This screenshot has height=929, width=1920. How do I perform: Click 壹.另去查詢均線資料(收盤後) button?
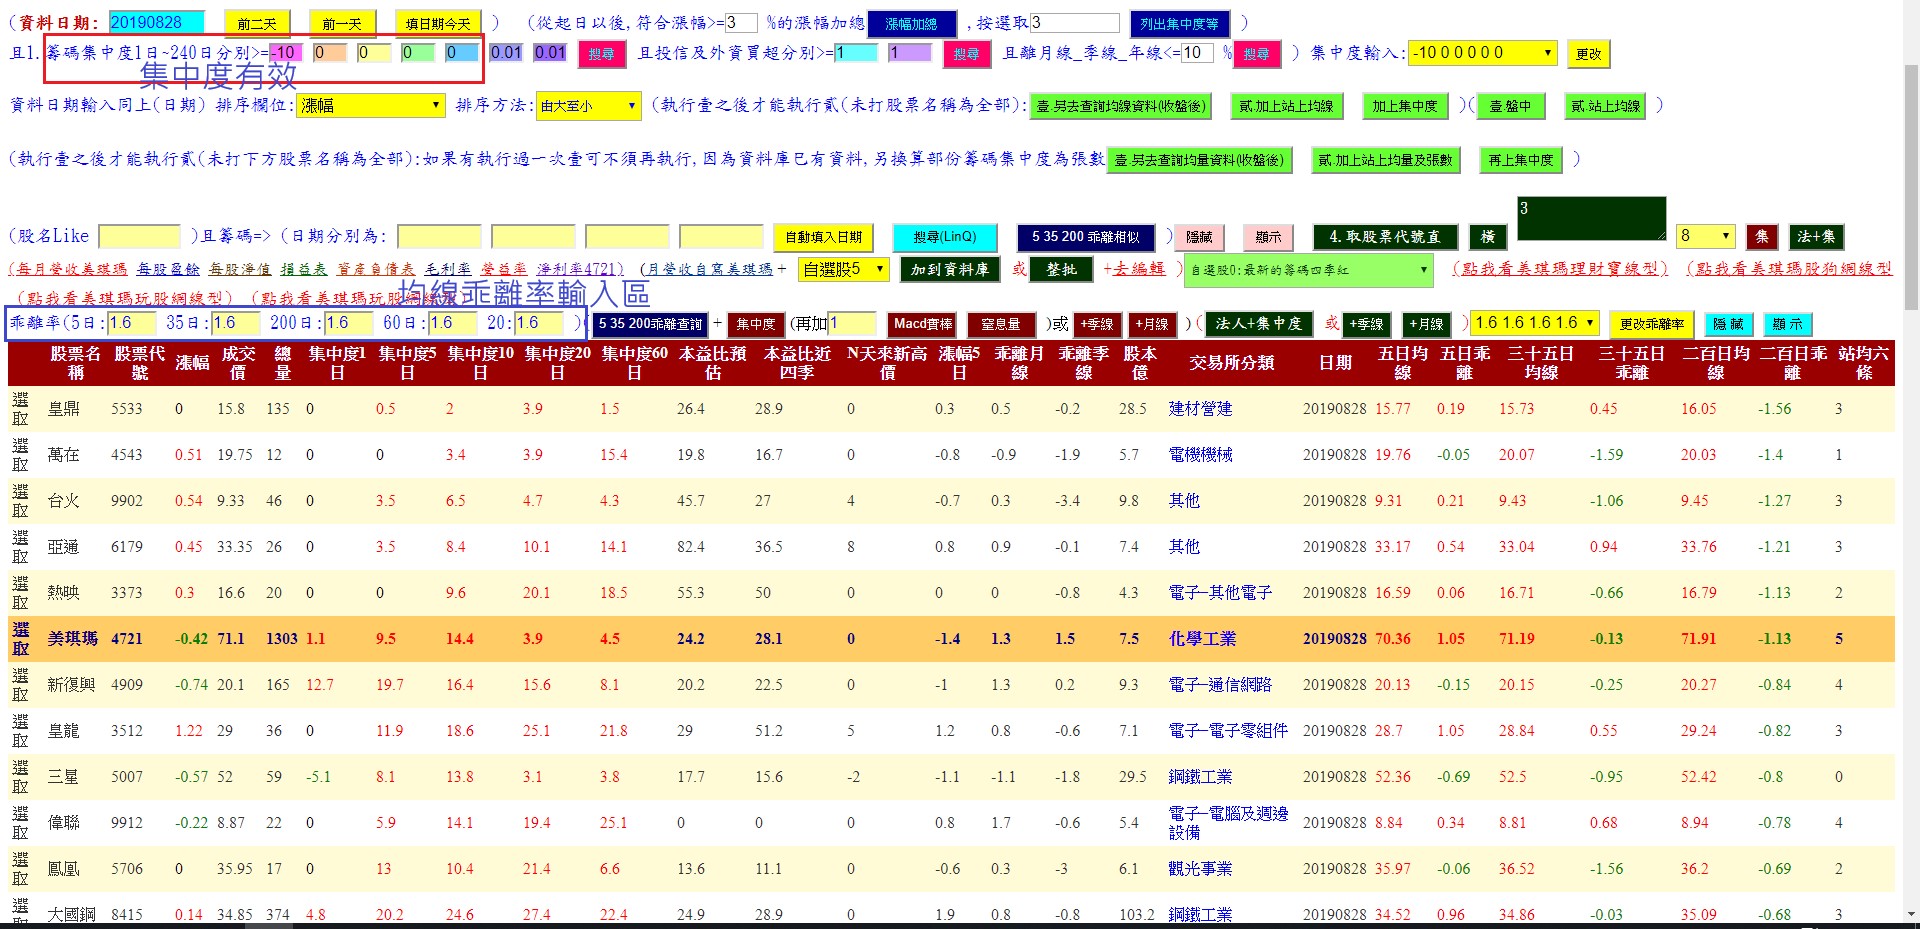click(x=1120, y=106)
